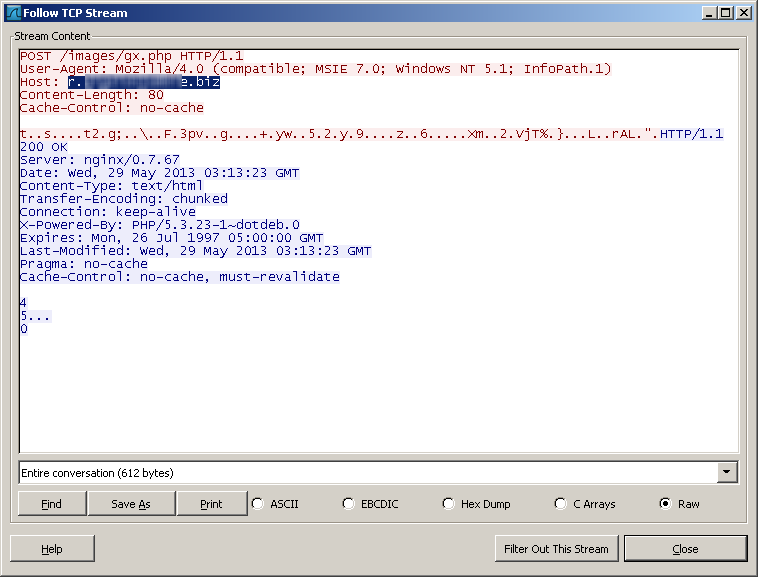758x577 pixels.
Task: Click the Content-Type: text/html line
Action: (x=111, y=186)
